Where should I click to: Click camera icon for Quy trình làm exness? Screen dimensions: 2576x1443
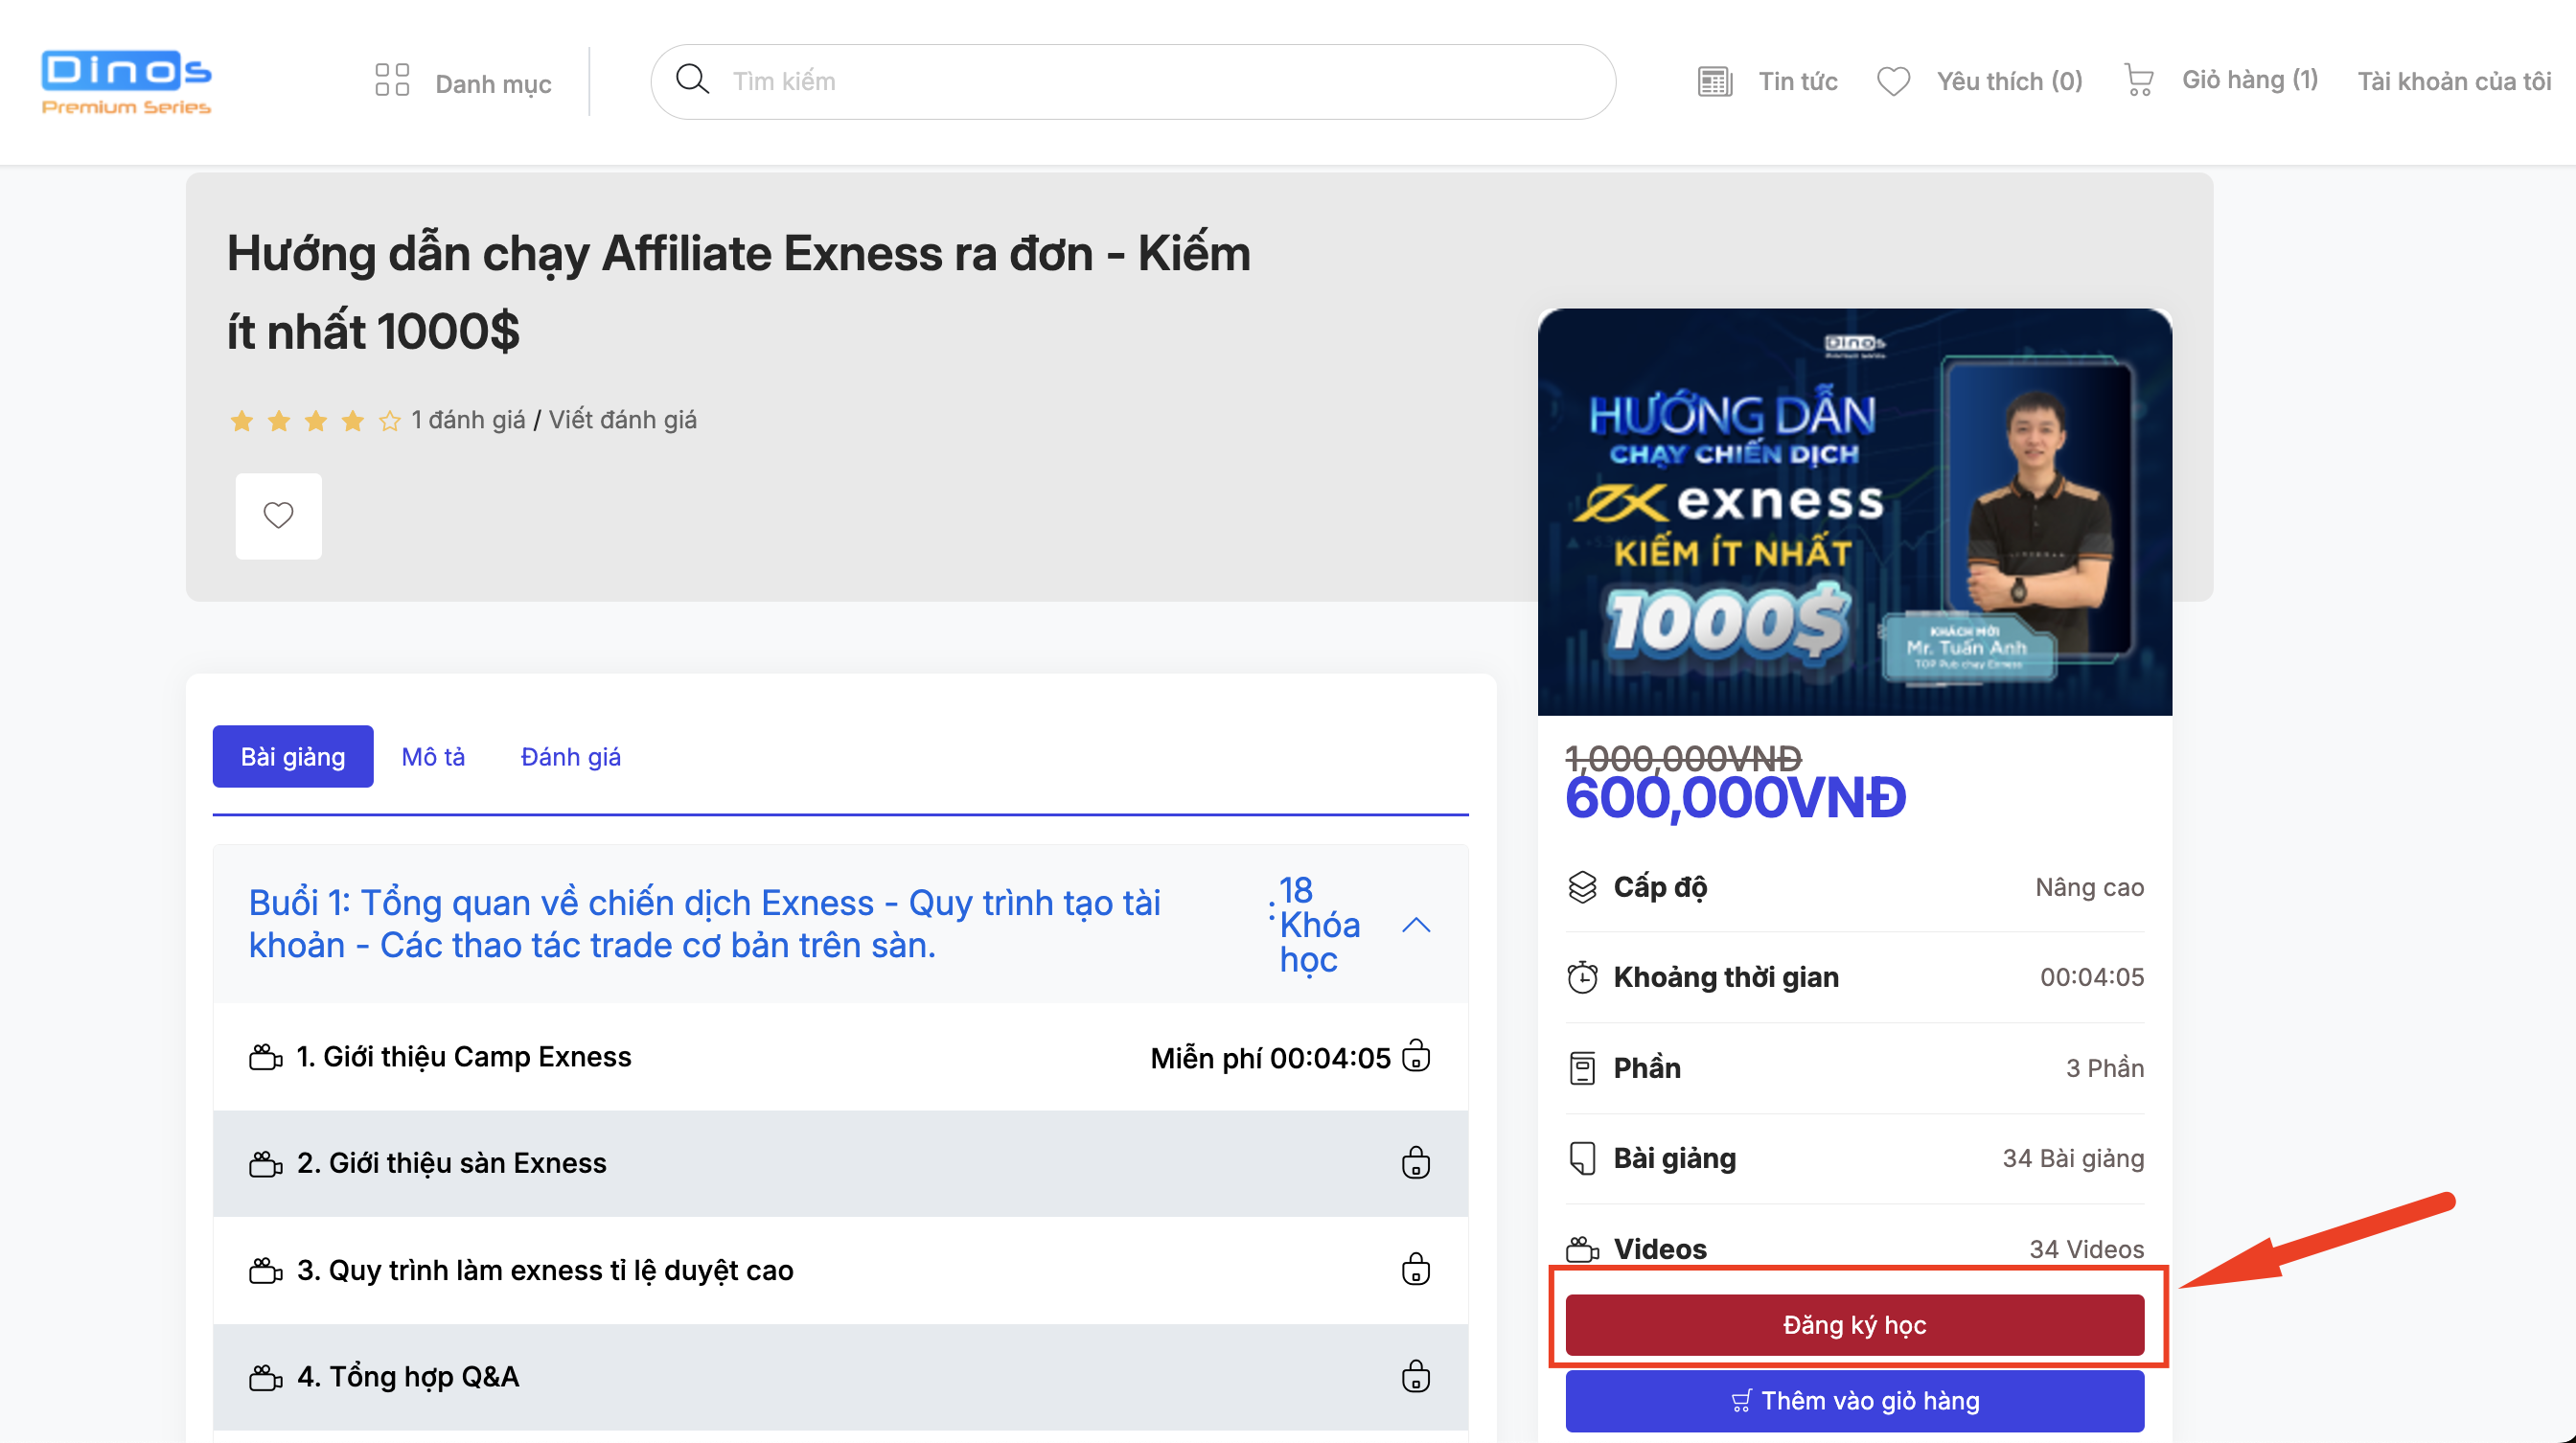tap(265, 1271)
